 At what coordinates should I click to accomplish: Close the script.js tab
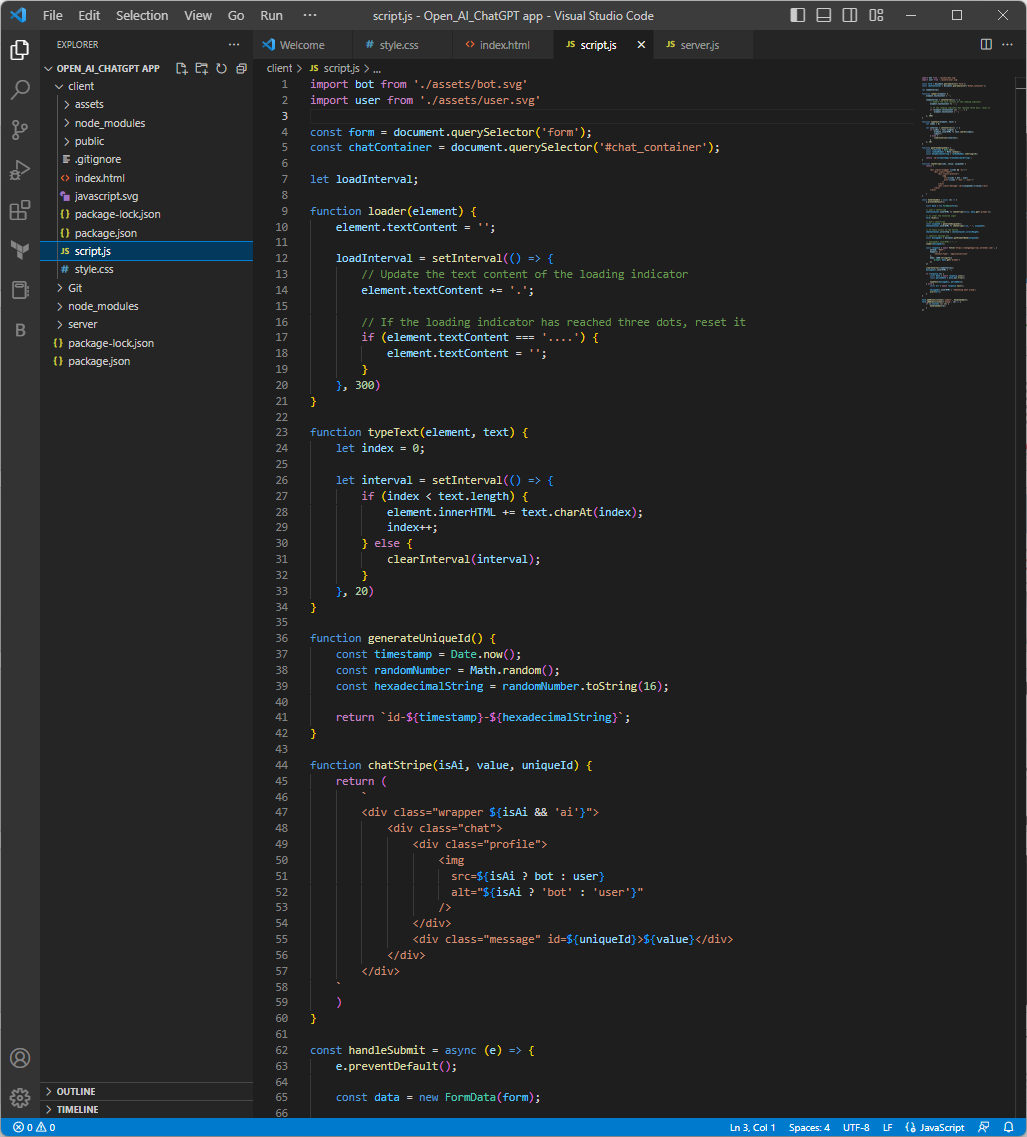(x=641, y=45)
